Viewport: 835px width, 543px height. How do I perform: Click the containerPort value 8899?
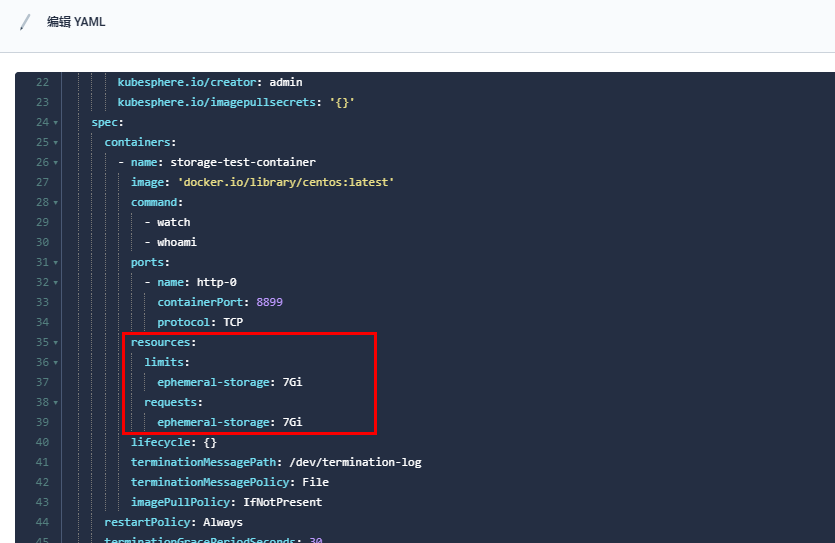276,302
